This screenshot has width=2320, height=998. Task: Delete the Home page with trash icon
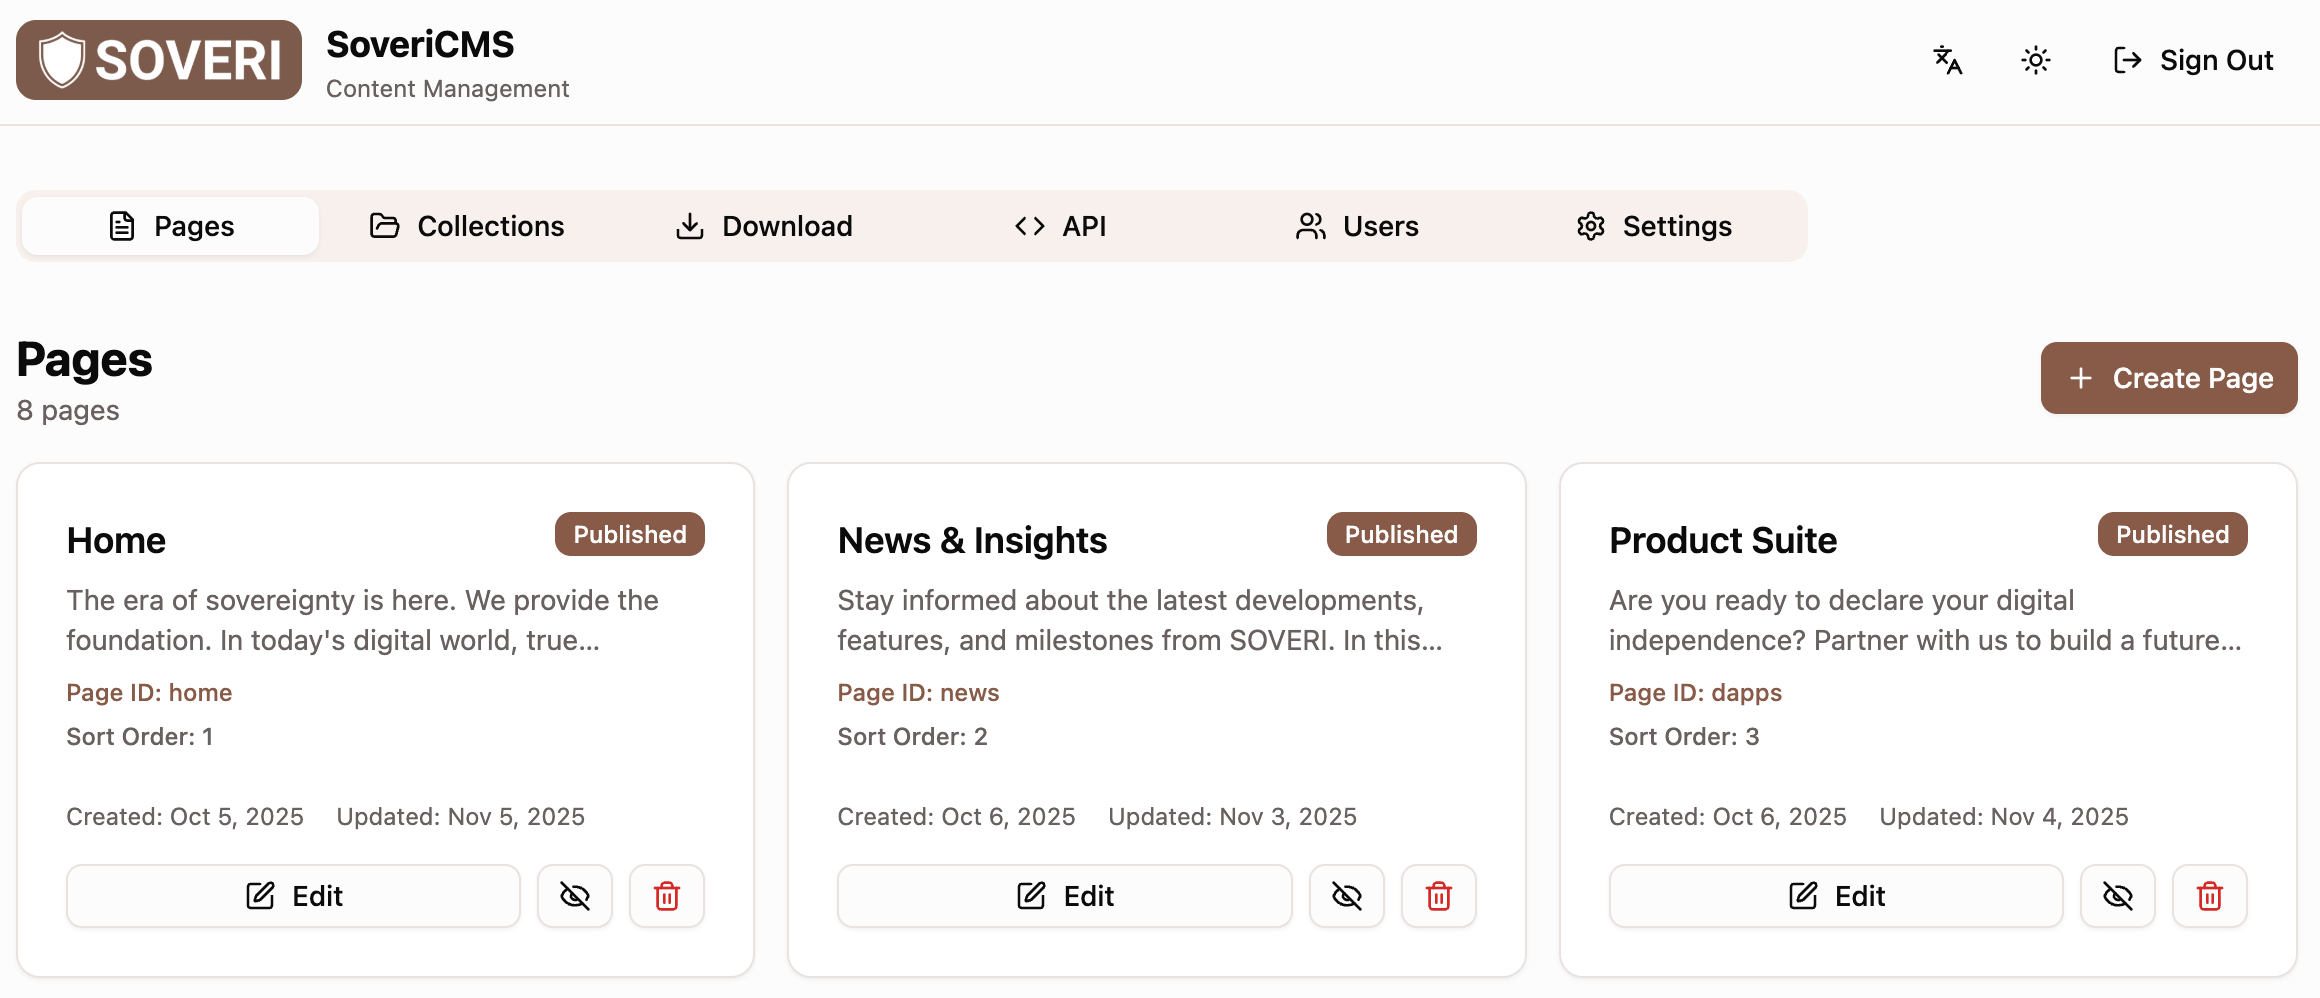pyautogui.click(x=666, y=896)
